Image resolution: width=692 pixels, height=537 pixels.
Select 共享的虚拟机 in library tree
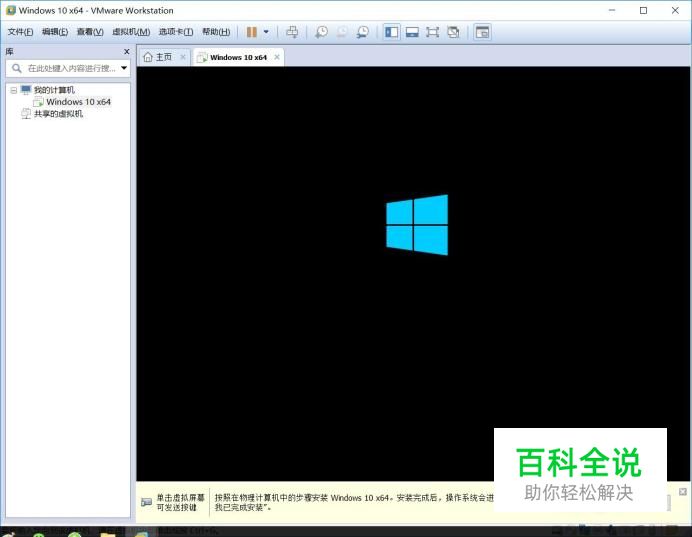click(x=58, y=114)
